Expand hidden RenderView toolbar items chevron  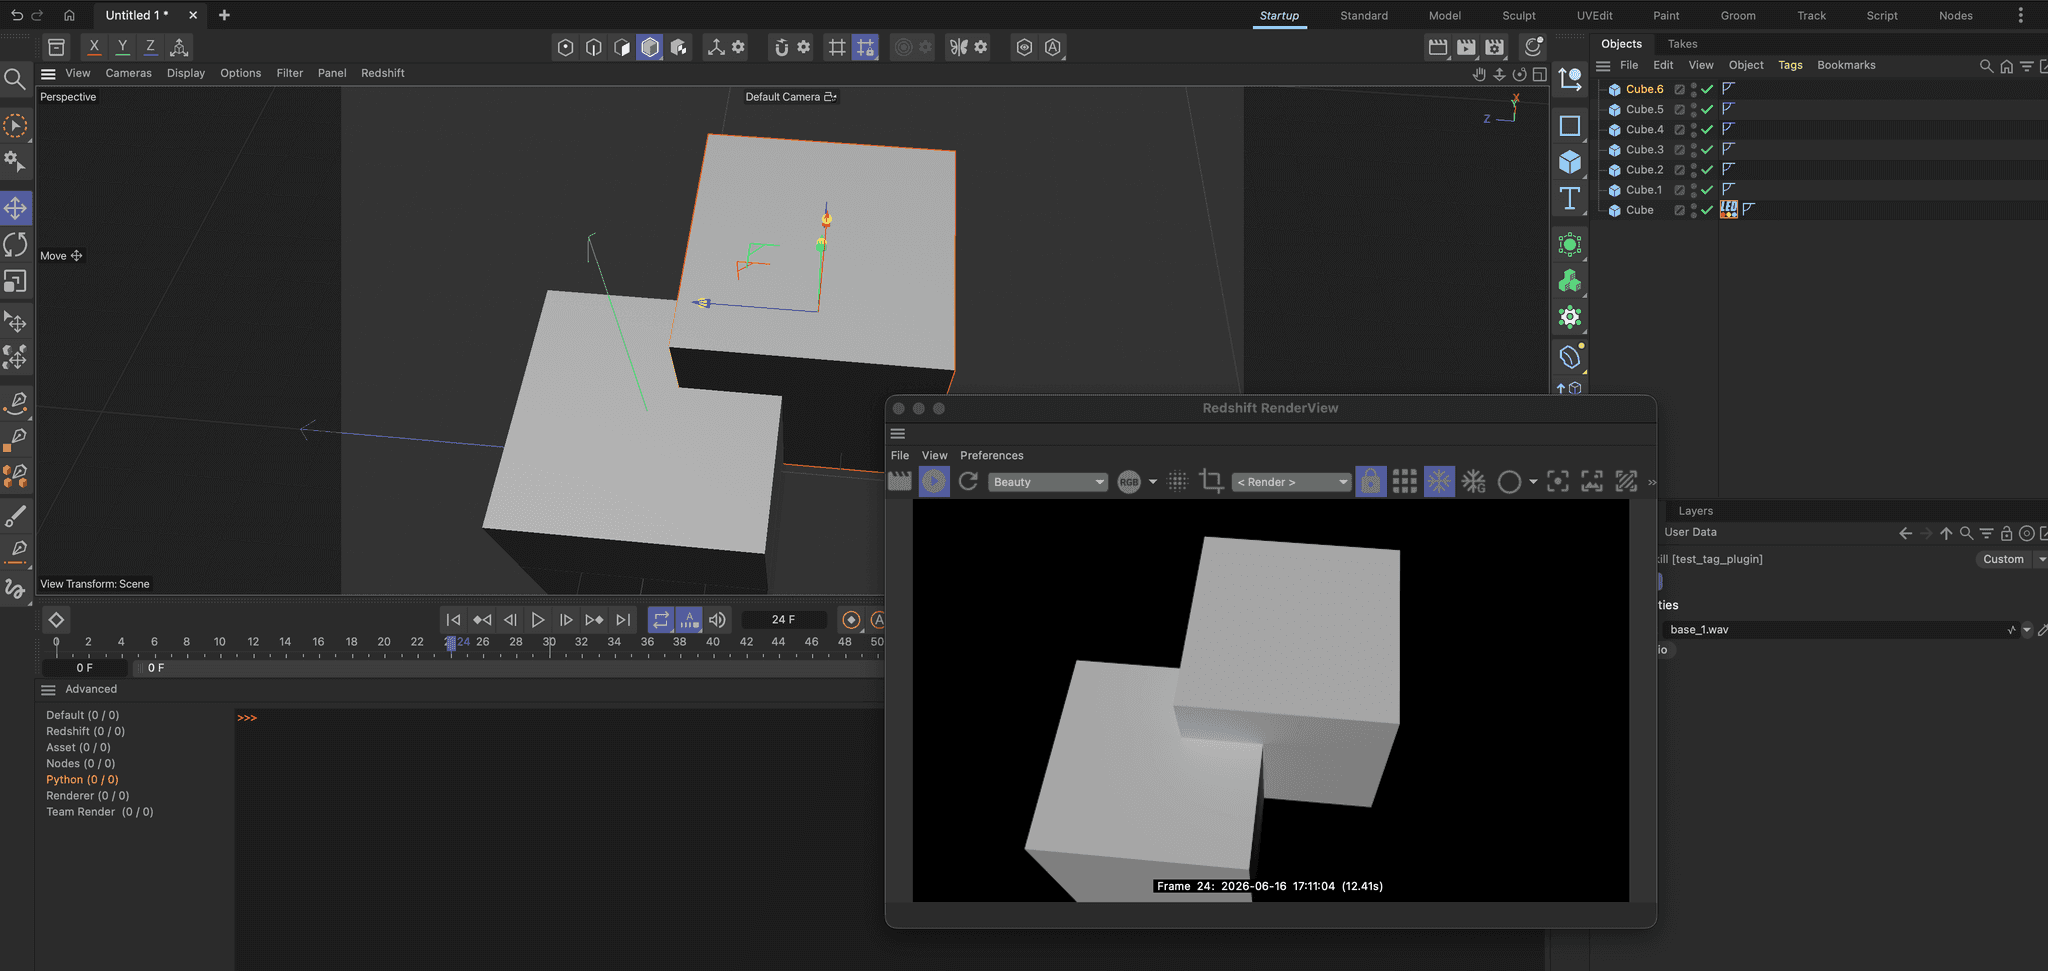coord(1652,482)
